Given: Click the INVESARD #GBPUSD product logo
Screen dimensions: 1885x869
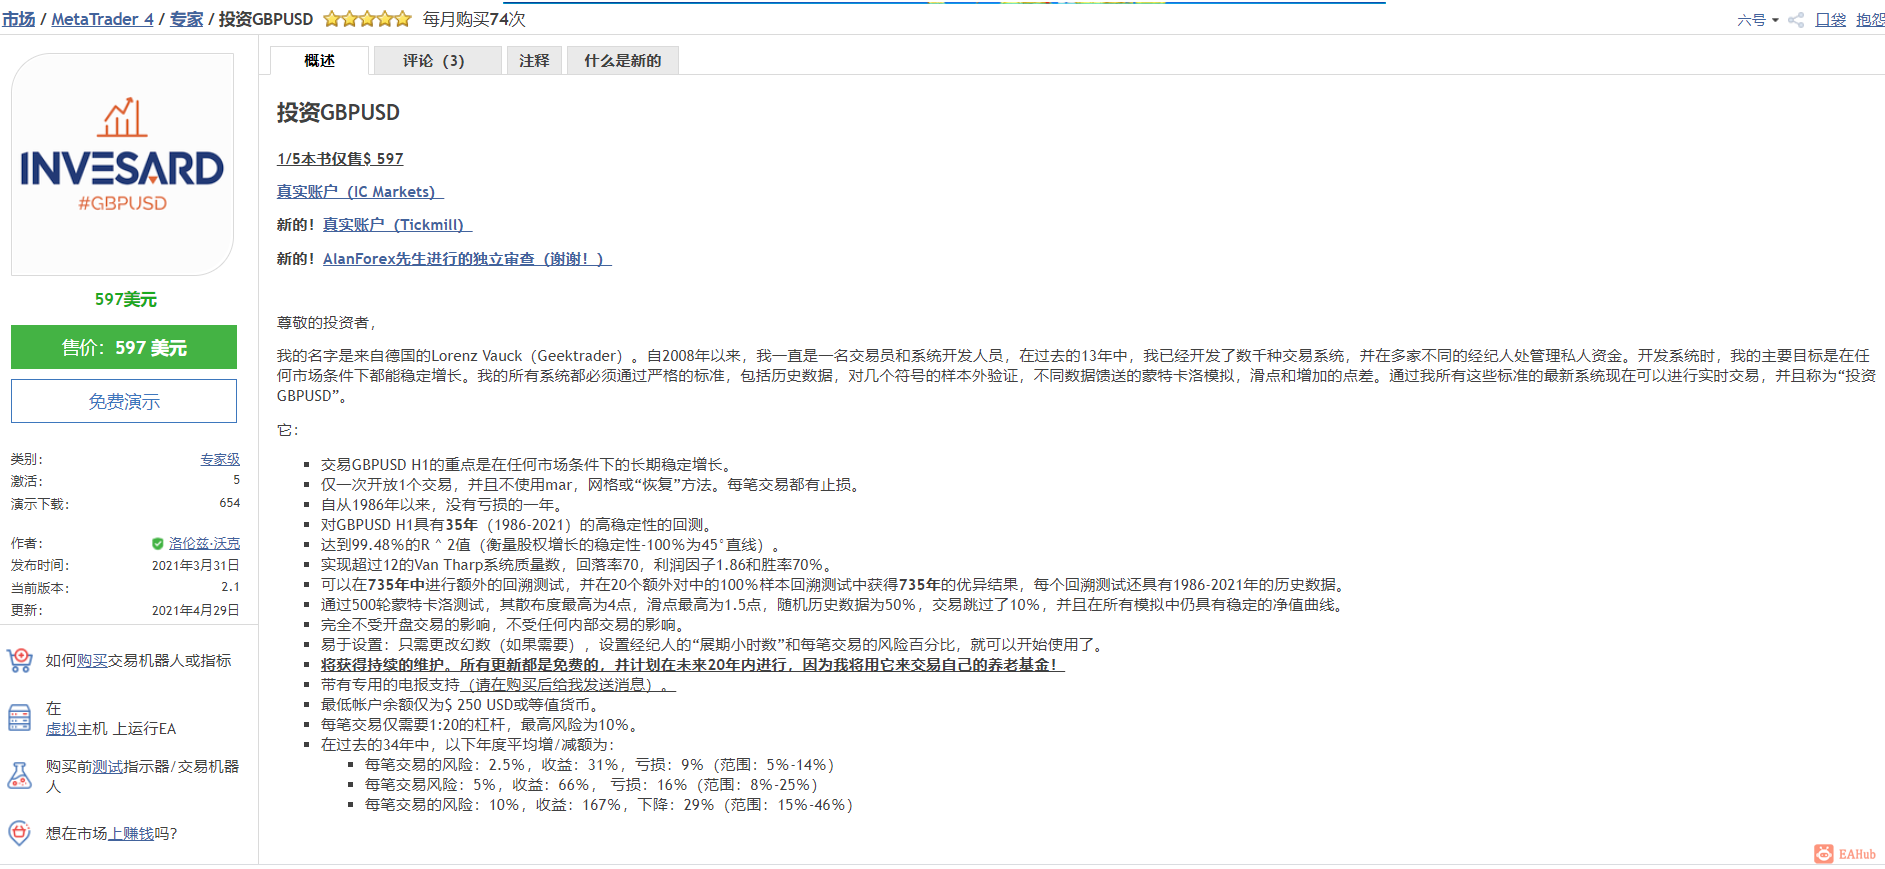Looking at the screenshot, I should (x=123, y=164).
